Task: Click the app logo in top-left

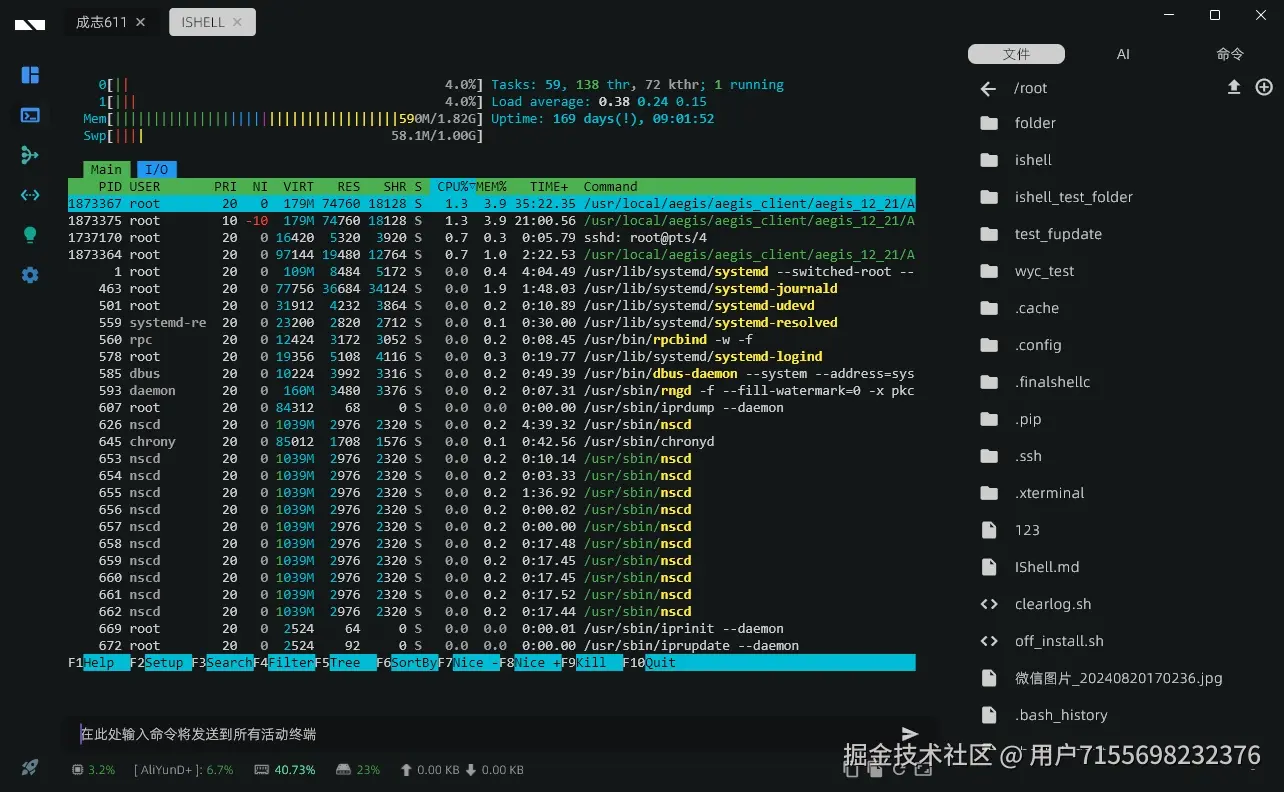Action: pyautogui.click(x=30, y=24)
